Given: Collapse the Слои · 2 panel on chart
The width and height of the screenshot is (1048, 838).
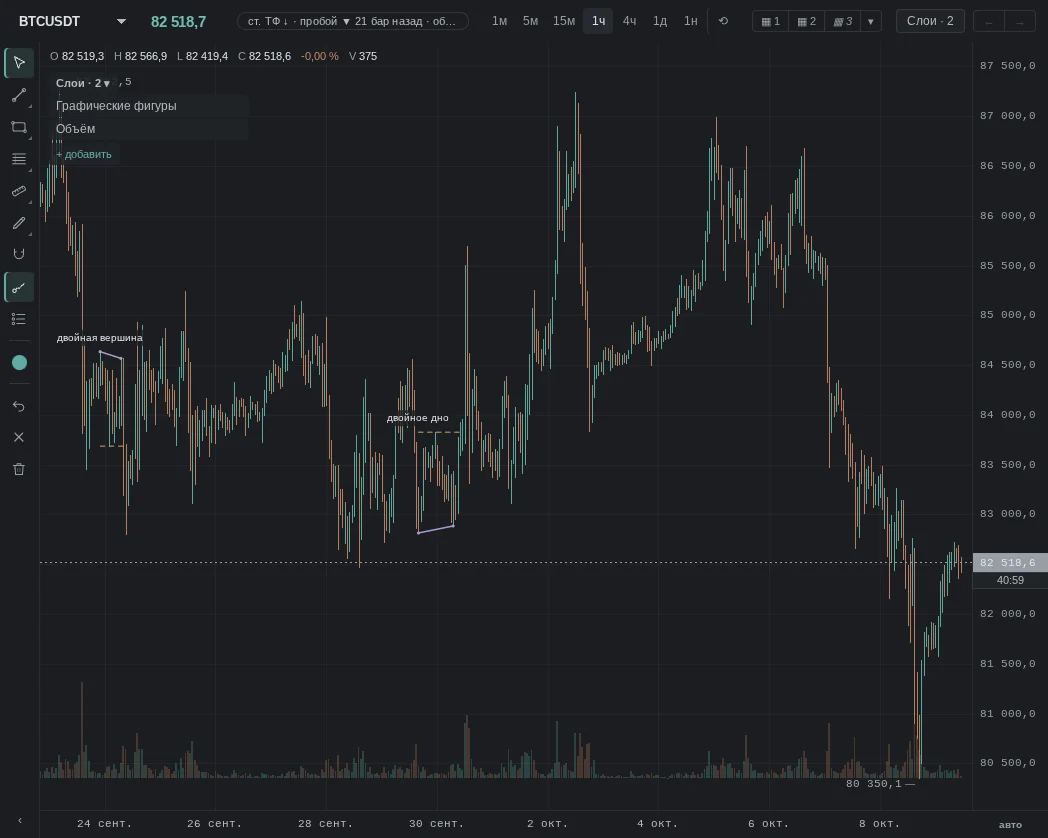Looking at the screenshot, I should tap(83, 83).
